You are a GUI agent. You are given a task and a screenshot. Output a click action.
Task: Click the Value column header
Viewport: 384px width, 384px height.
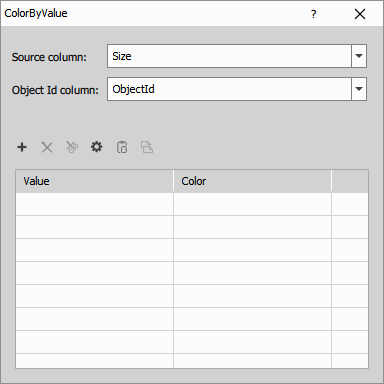[94, 181]
